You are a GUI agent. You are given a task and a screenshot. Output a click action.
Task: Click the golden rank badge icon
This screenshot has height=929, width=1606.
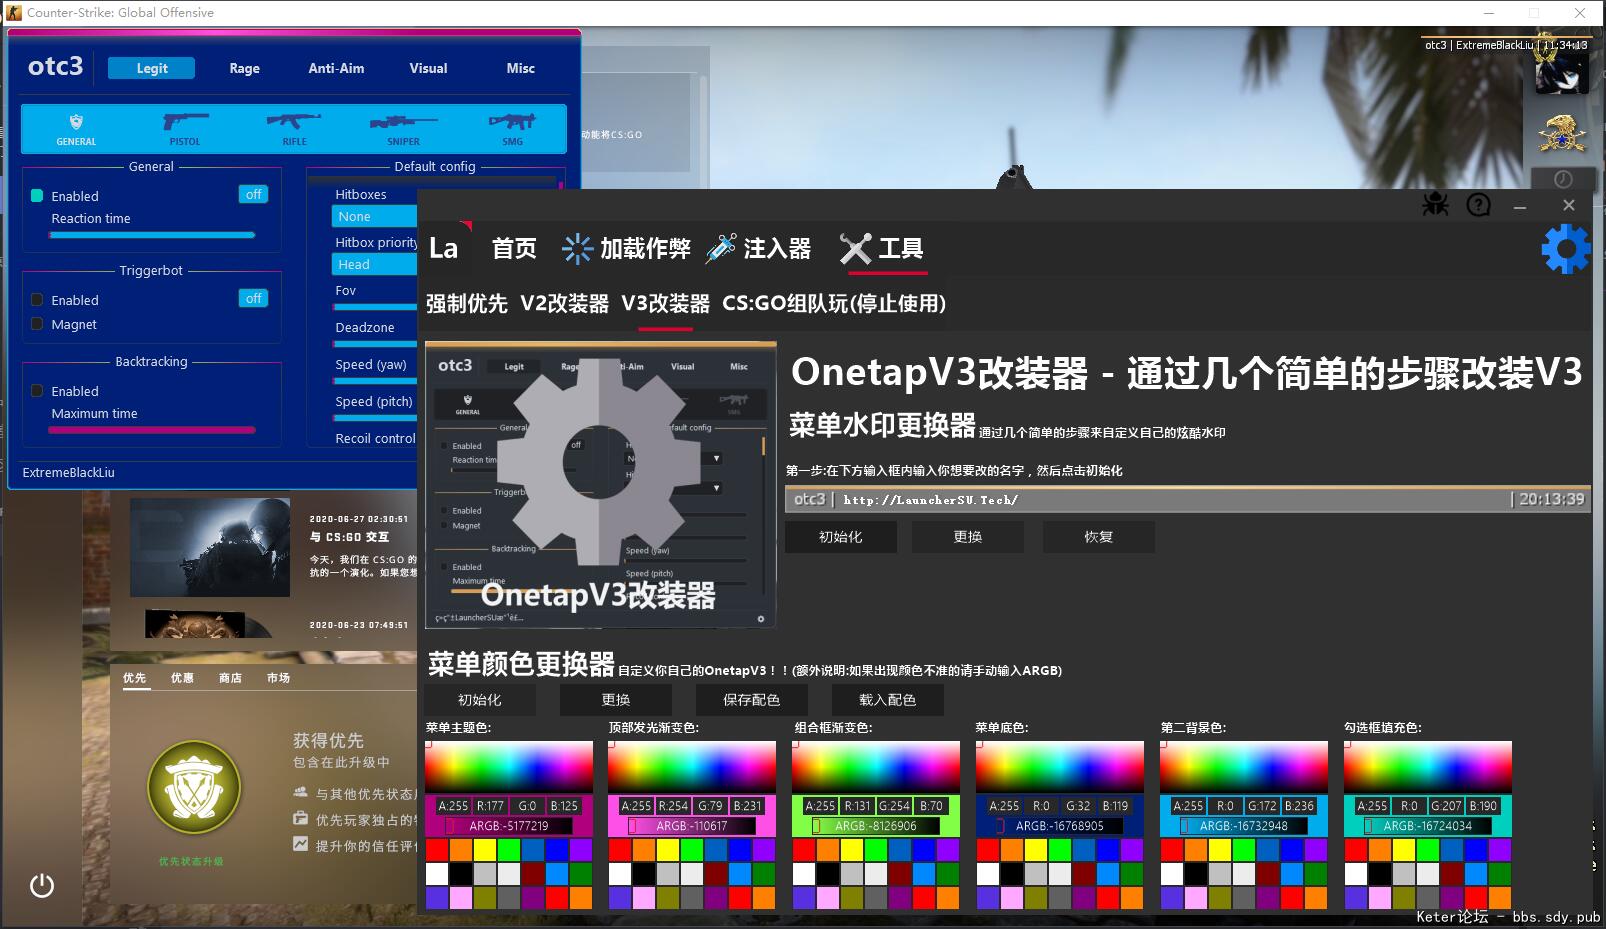pyautogui.click(x=1562, y=133)
